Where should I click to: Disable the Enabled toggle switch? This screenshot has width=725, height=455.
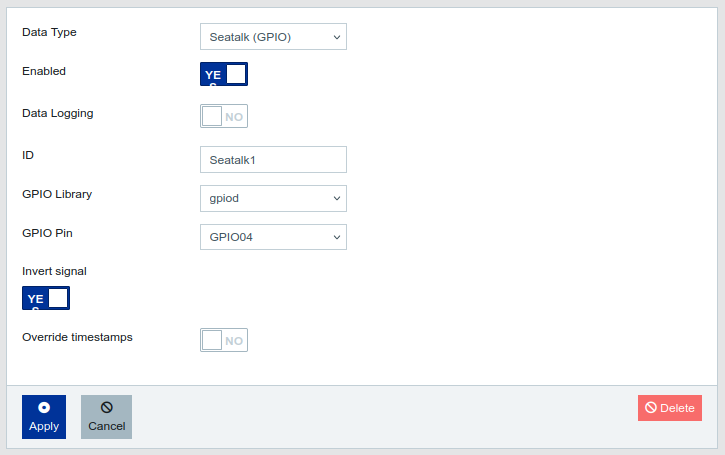point(224,74)
